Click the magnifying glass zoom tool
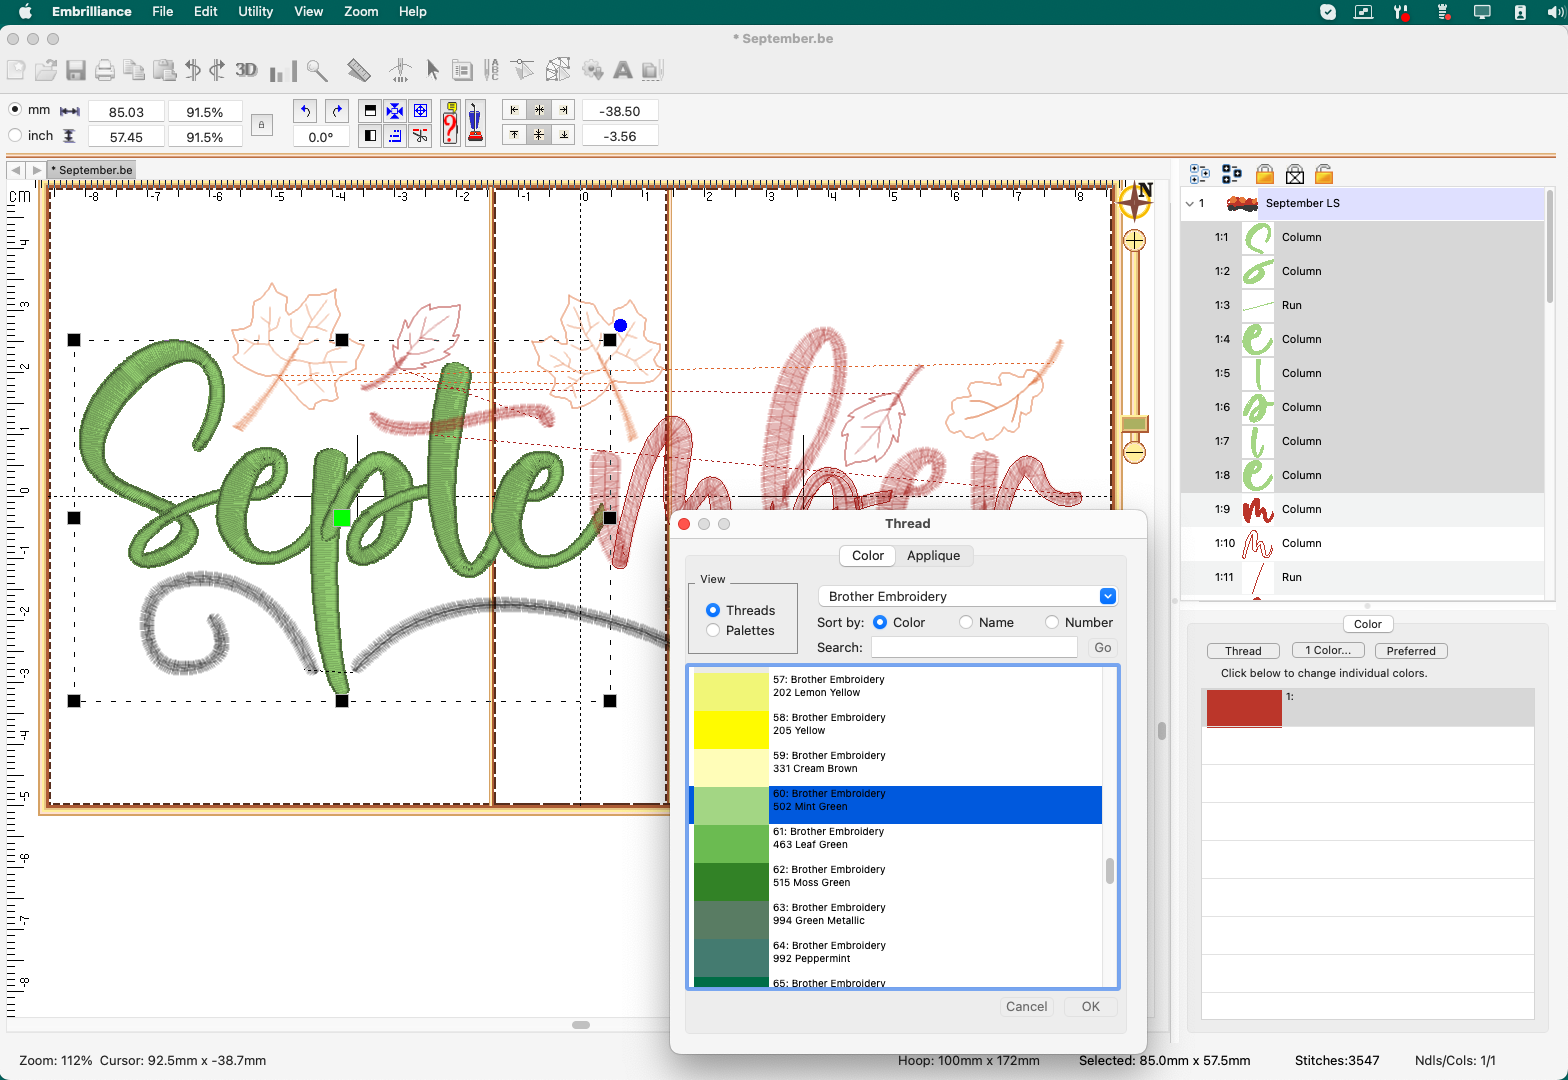This screenshot has width=1568, height=1080. point(317,70)
